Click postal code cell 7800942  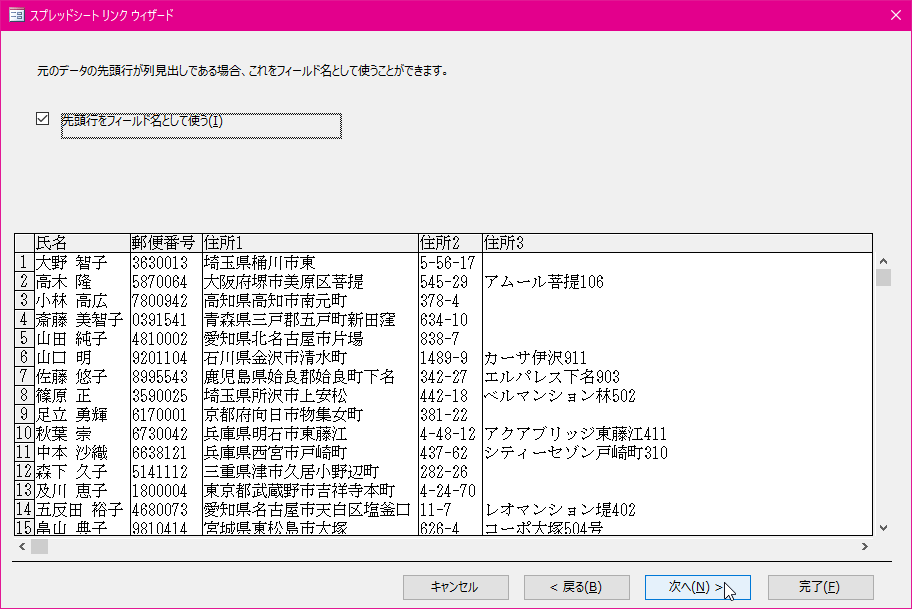(x=166, y=301)
